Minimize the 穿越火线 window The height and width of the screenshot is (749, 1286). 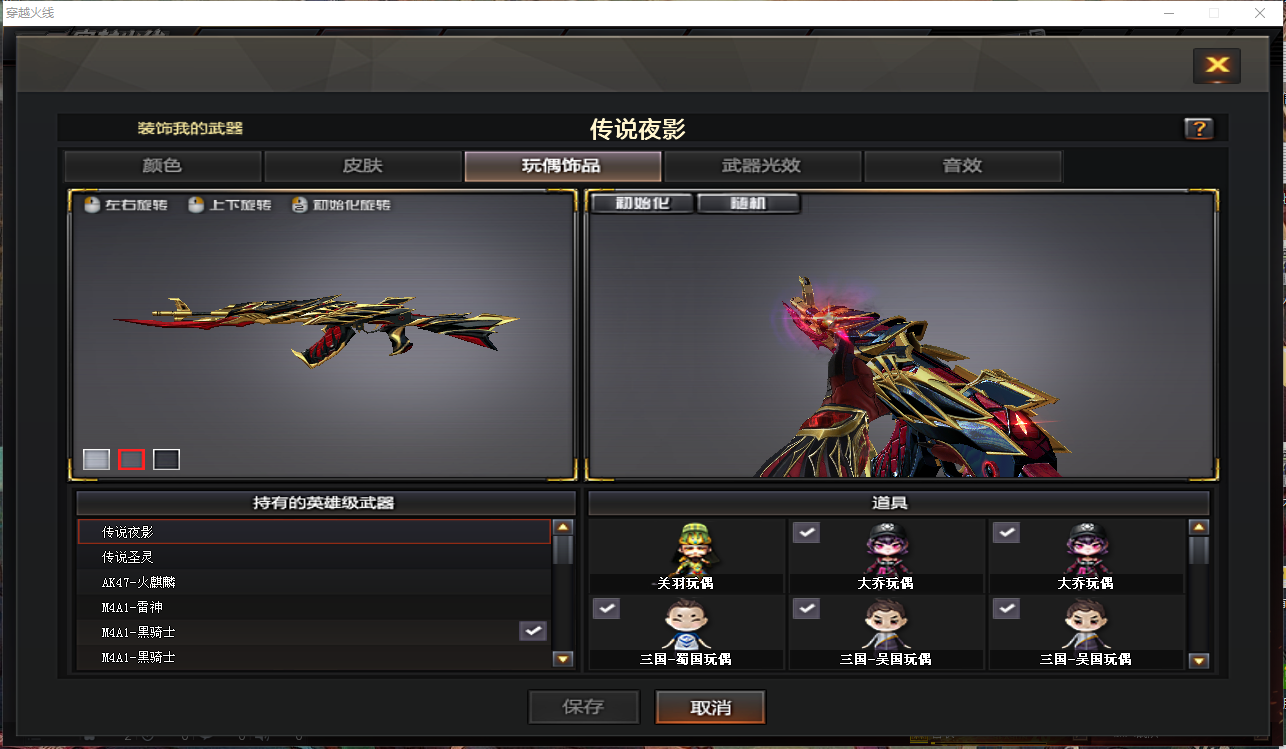(1168, 13)
